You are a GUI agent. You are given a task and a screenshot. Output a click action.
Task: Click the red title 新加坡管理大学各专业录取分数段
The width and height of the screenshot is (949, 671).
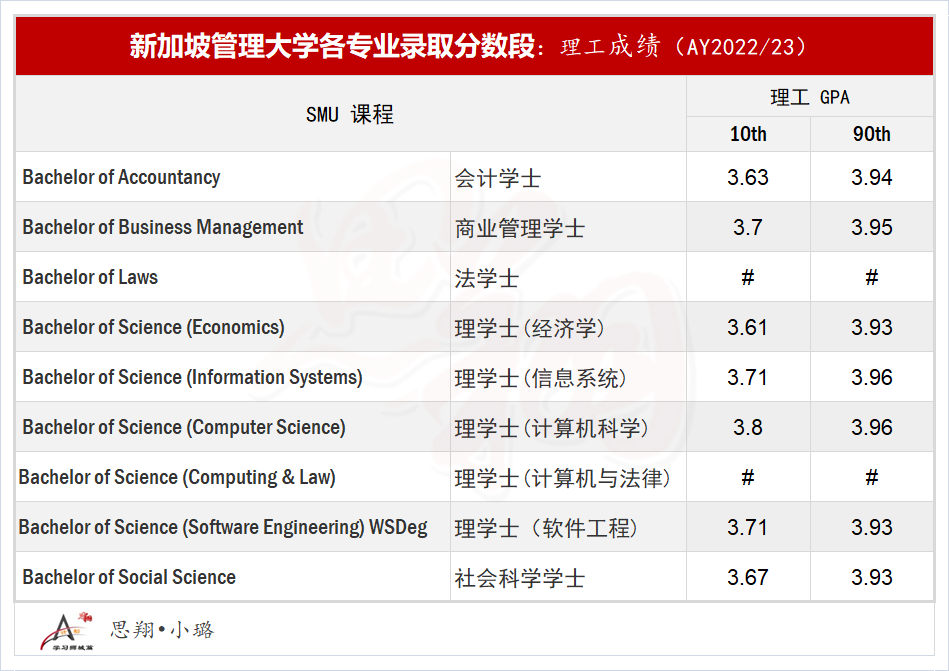332,46
